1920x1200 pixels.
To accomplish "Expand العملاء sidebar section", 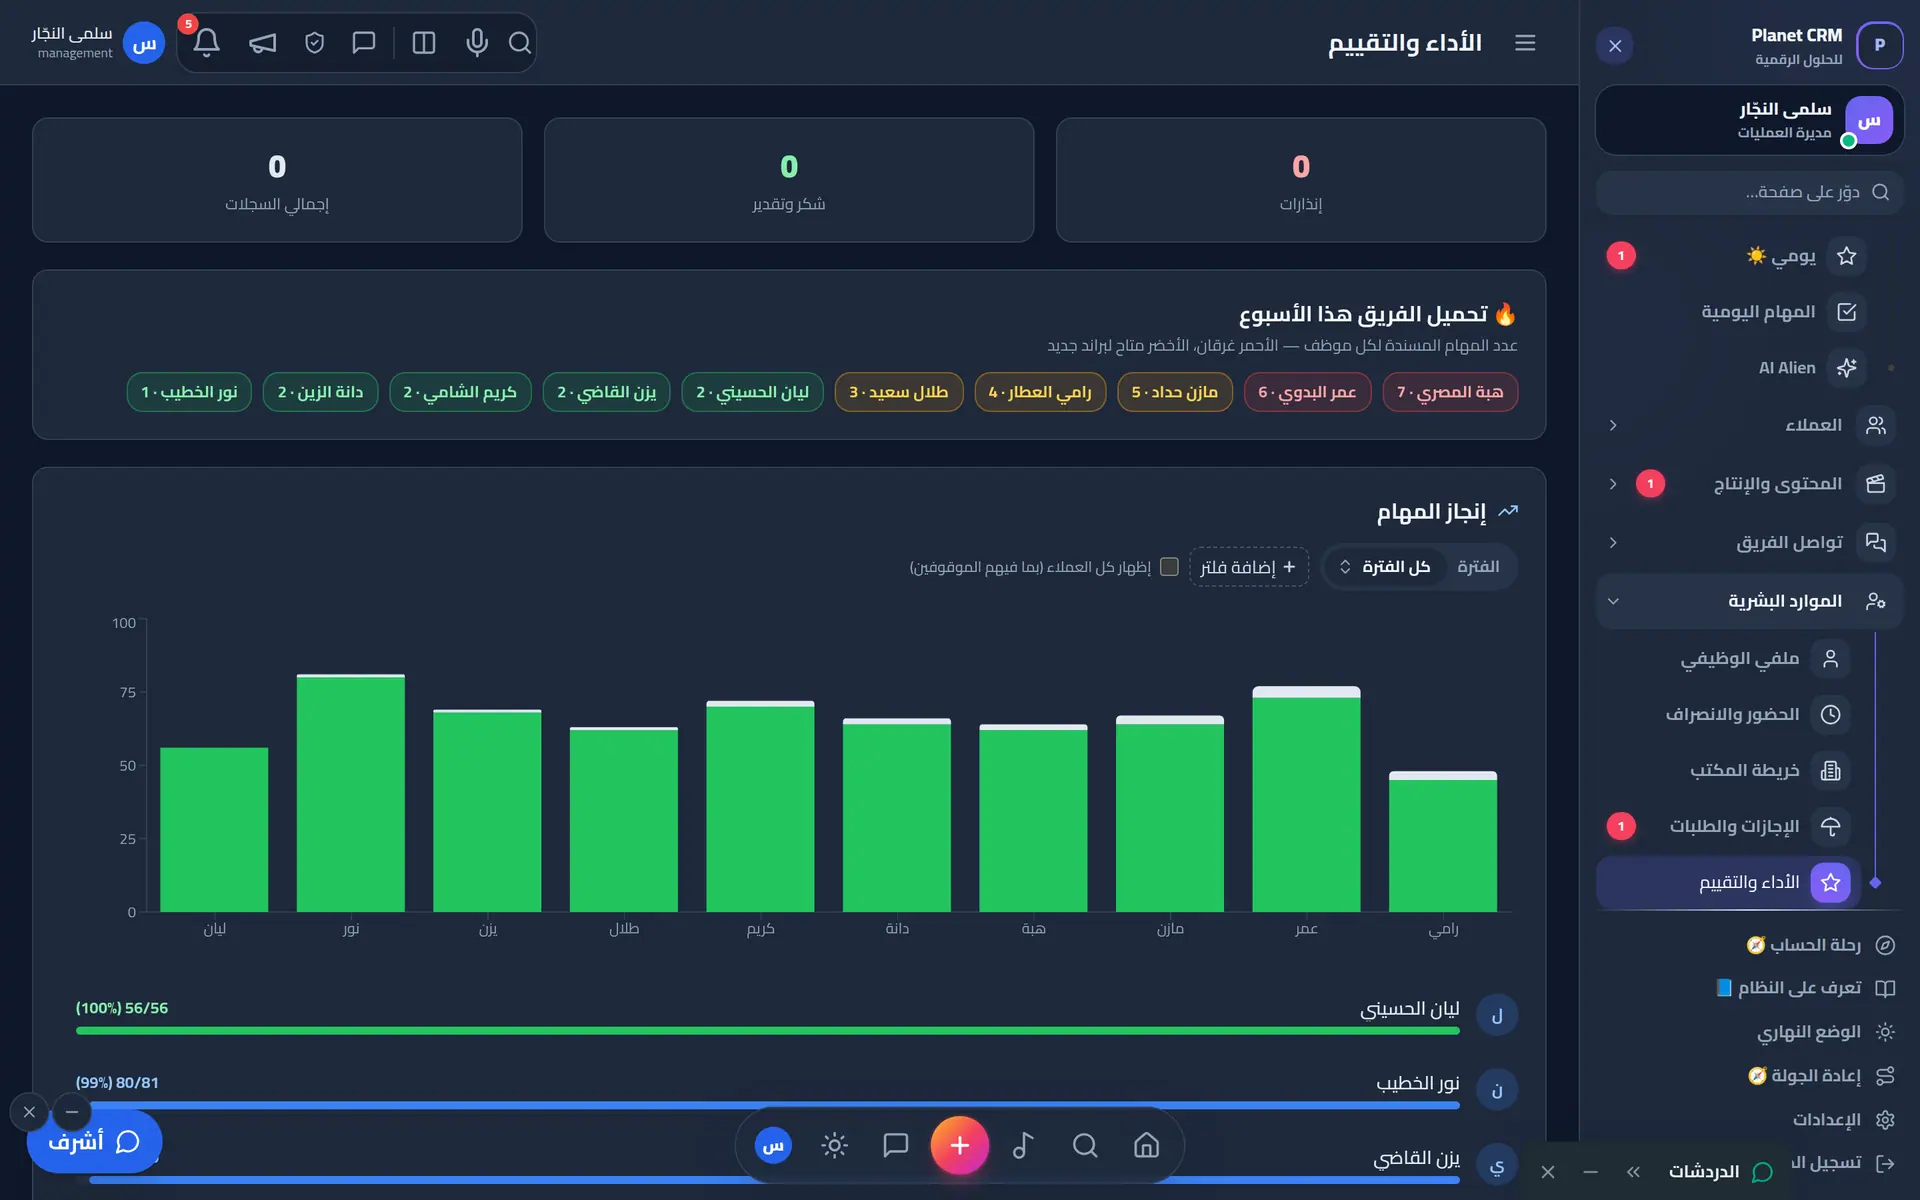I will pos(1749,425).
